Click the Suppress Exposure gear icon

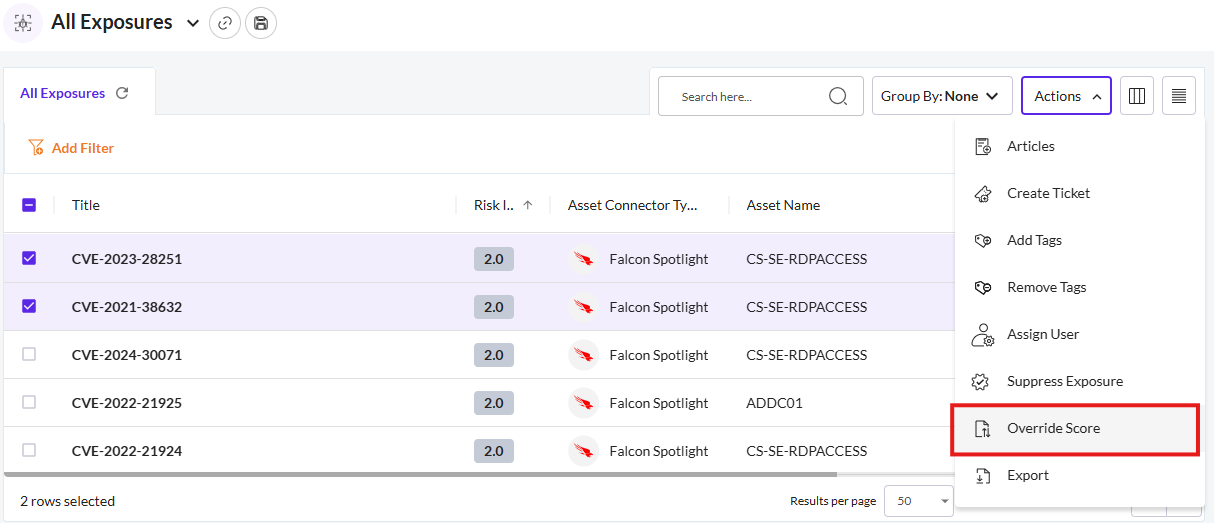coord(981,381)
